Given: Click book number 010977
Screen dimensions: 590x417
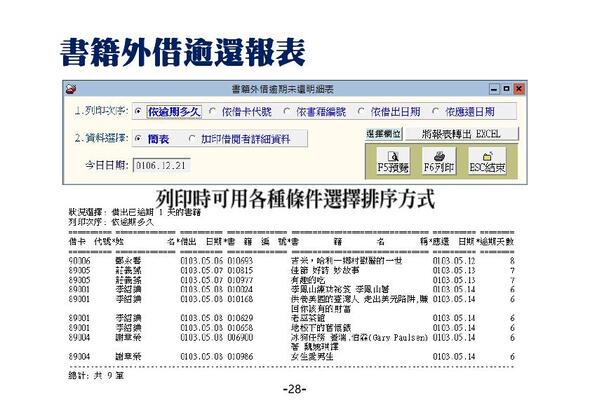Looking at the screenshot, I should (x=240, y=280).
